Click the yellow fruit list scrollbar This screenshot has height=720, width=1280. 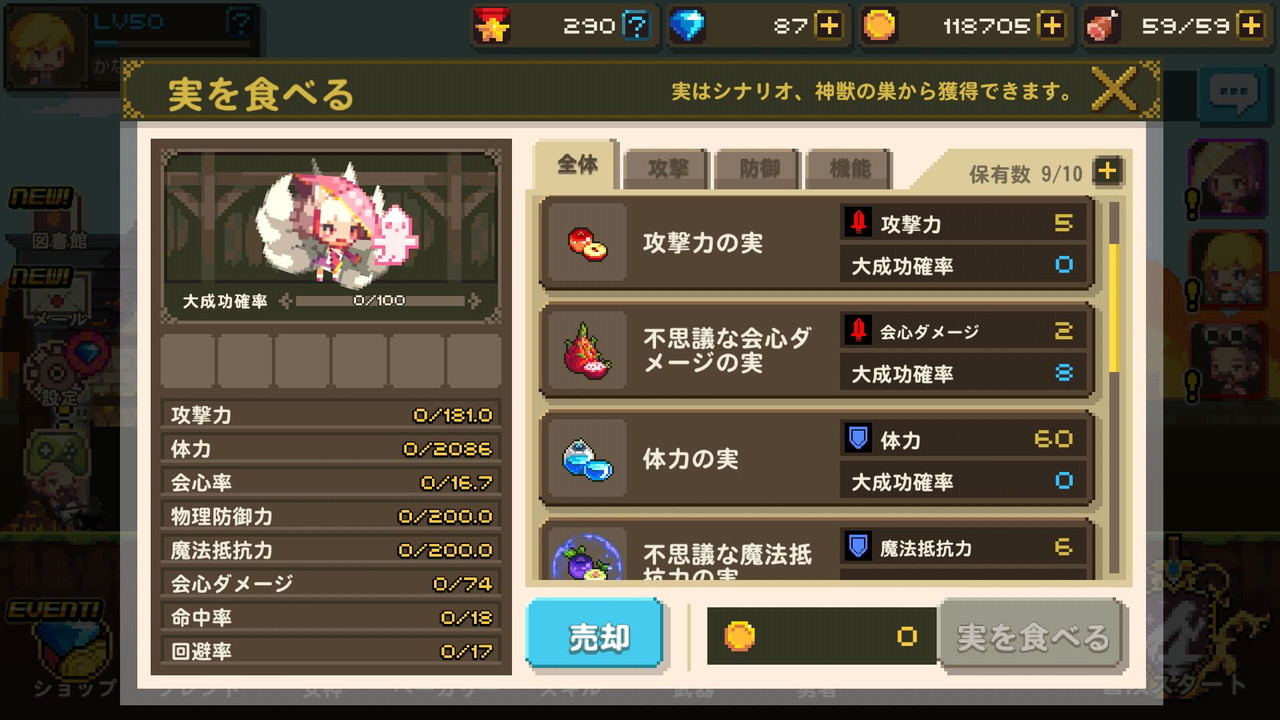1114,307
